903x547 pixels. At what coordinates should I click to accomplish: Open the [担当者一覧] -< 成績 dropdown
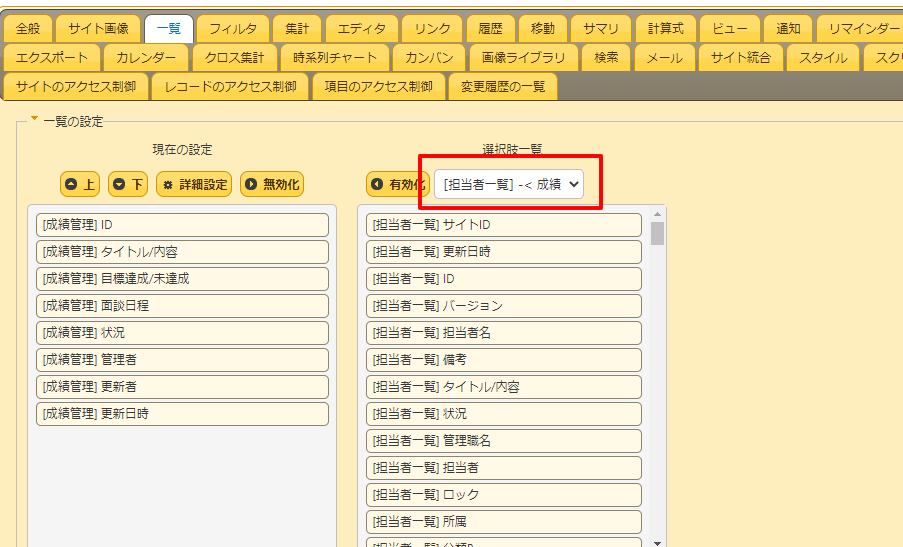tap(509, 184)
